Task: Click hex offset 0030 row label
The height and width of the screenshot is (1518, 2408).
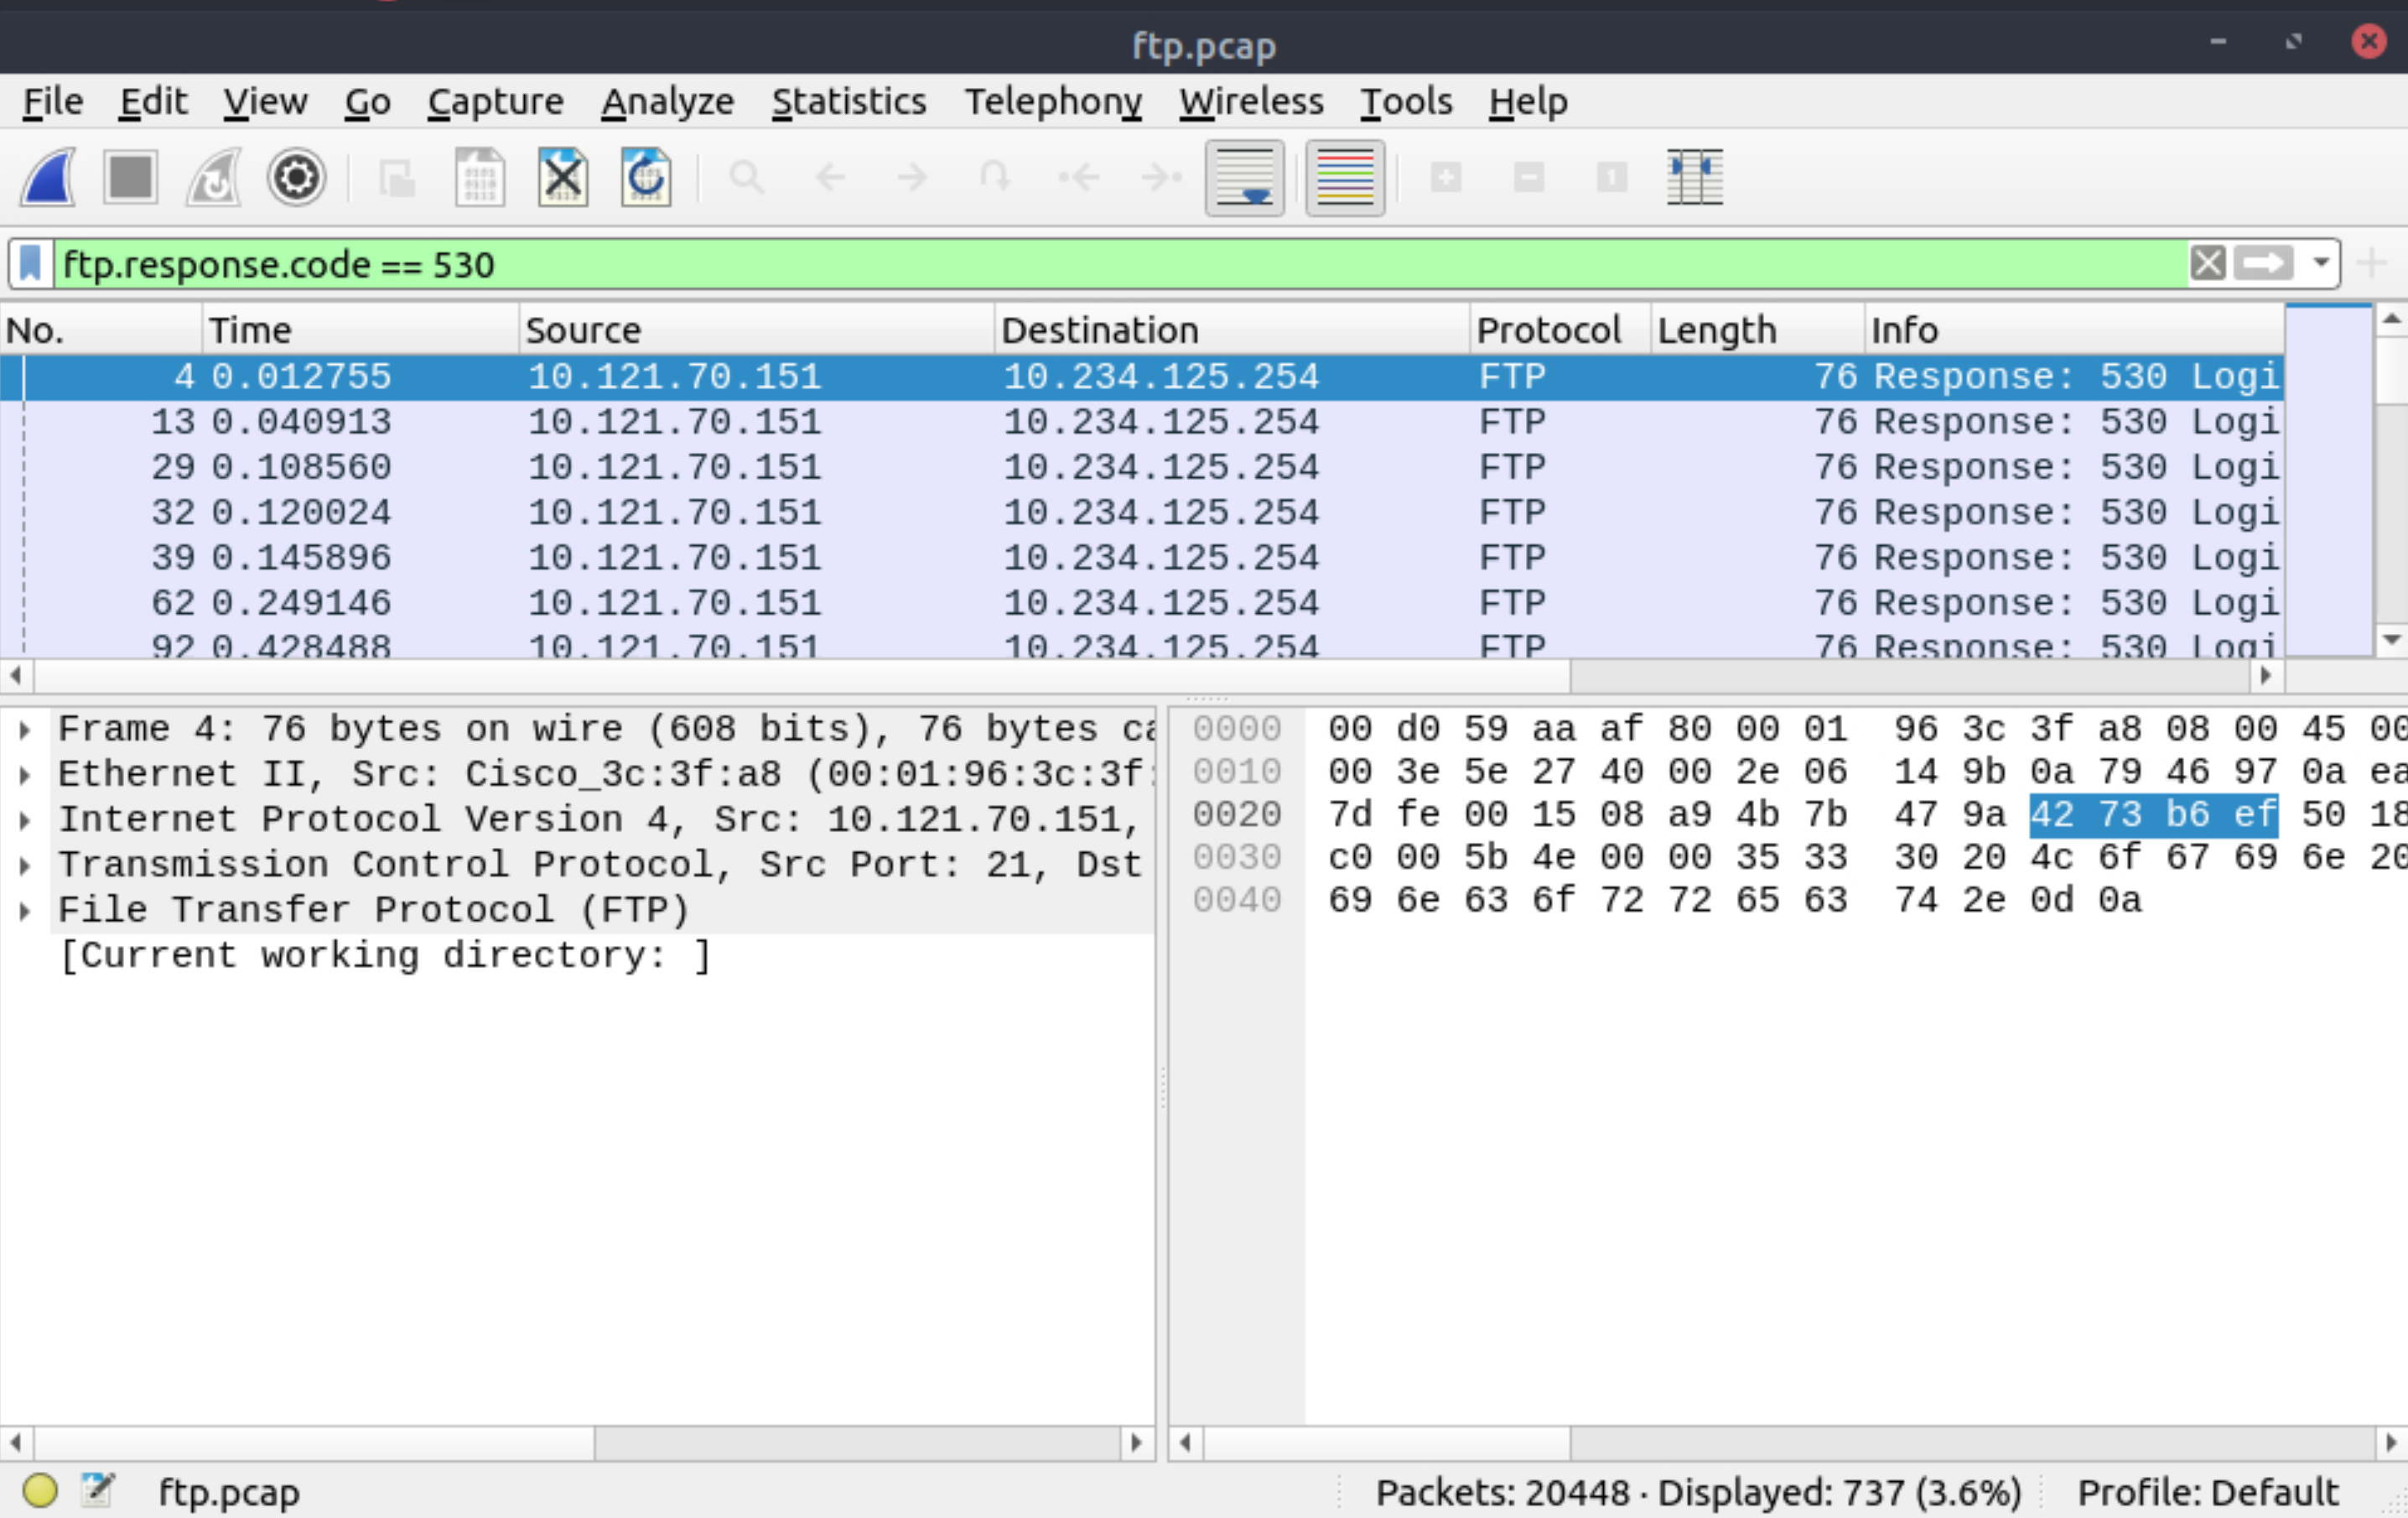Action: [x=1236, y=858]
